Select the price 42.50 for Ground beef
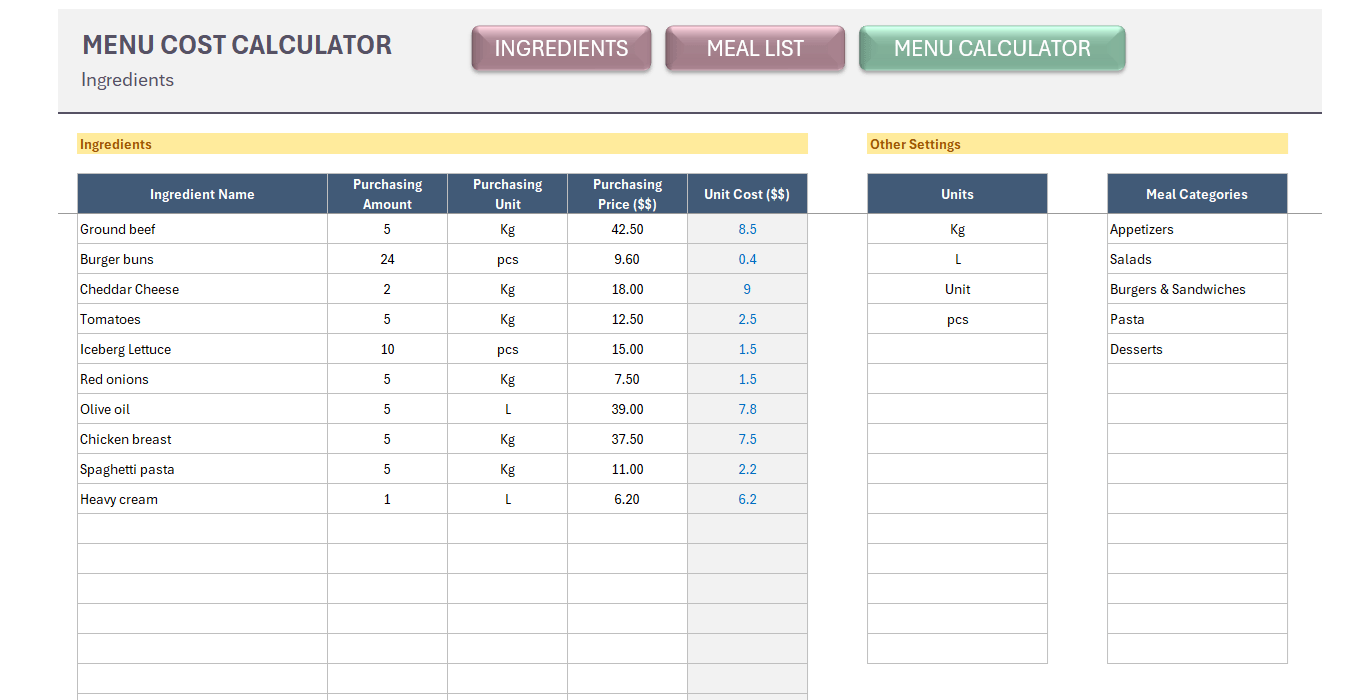 tap(627, 229)
